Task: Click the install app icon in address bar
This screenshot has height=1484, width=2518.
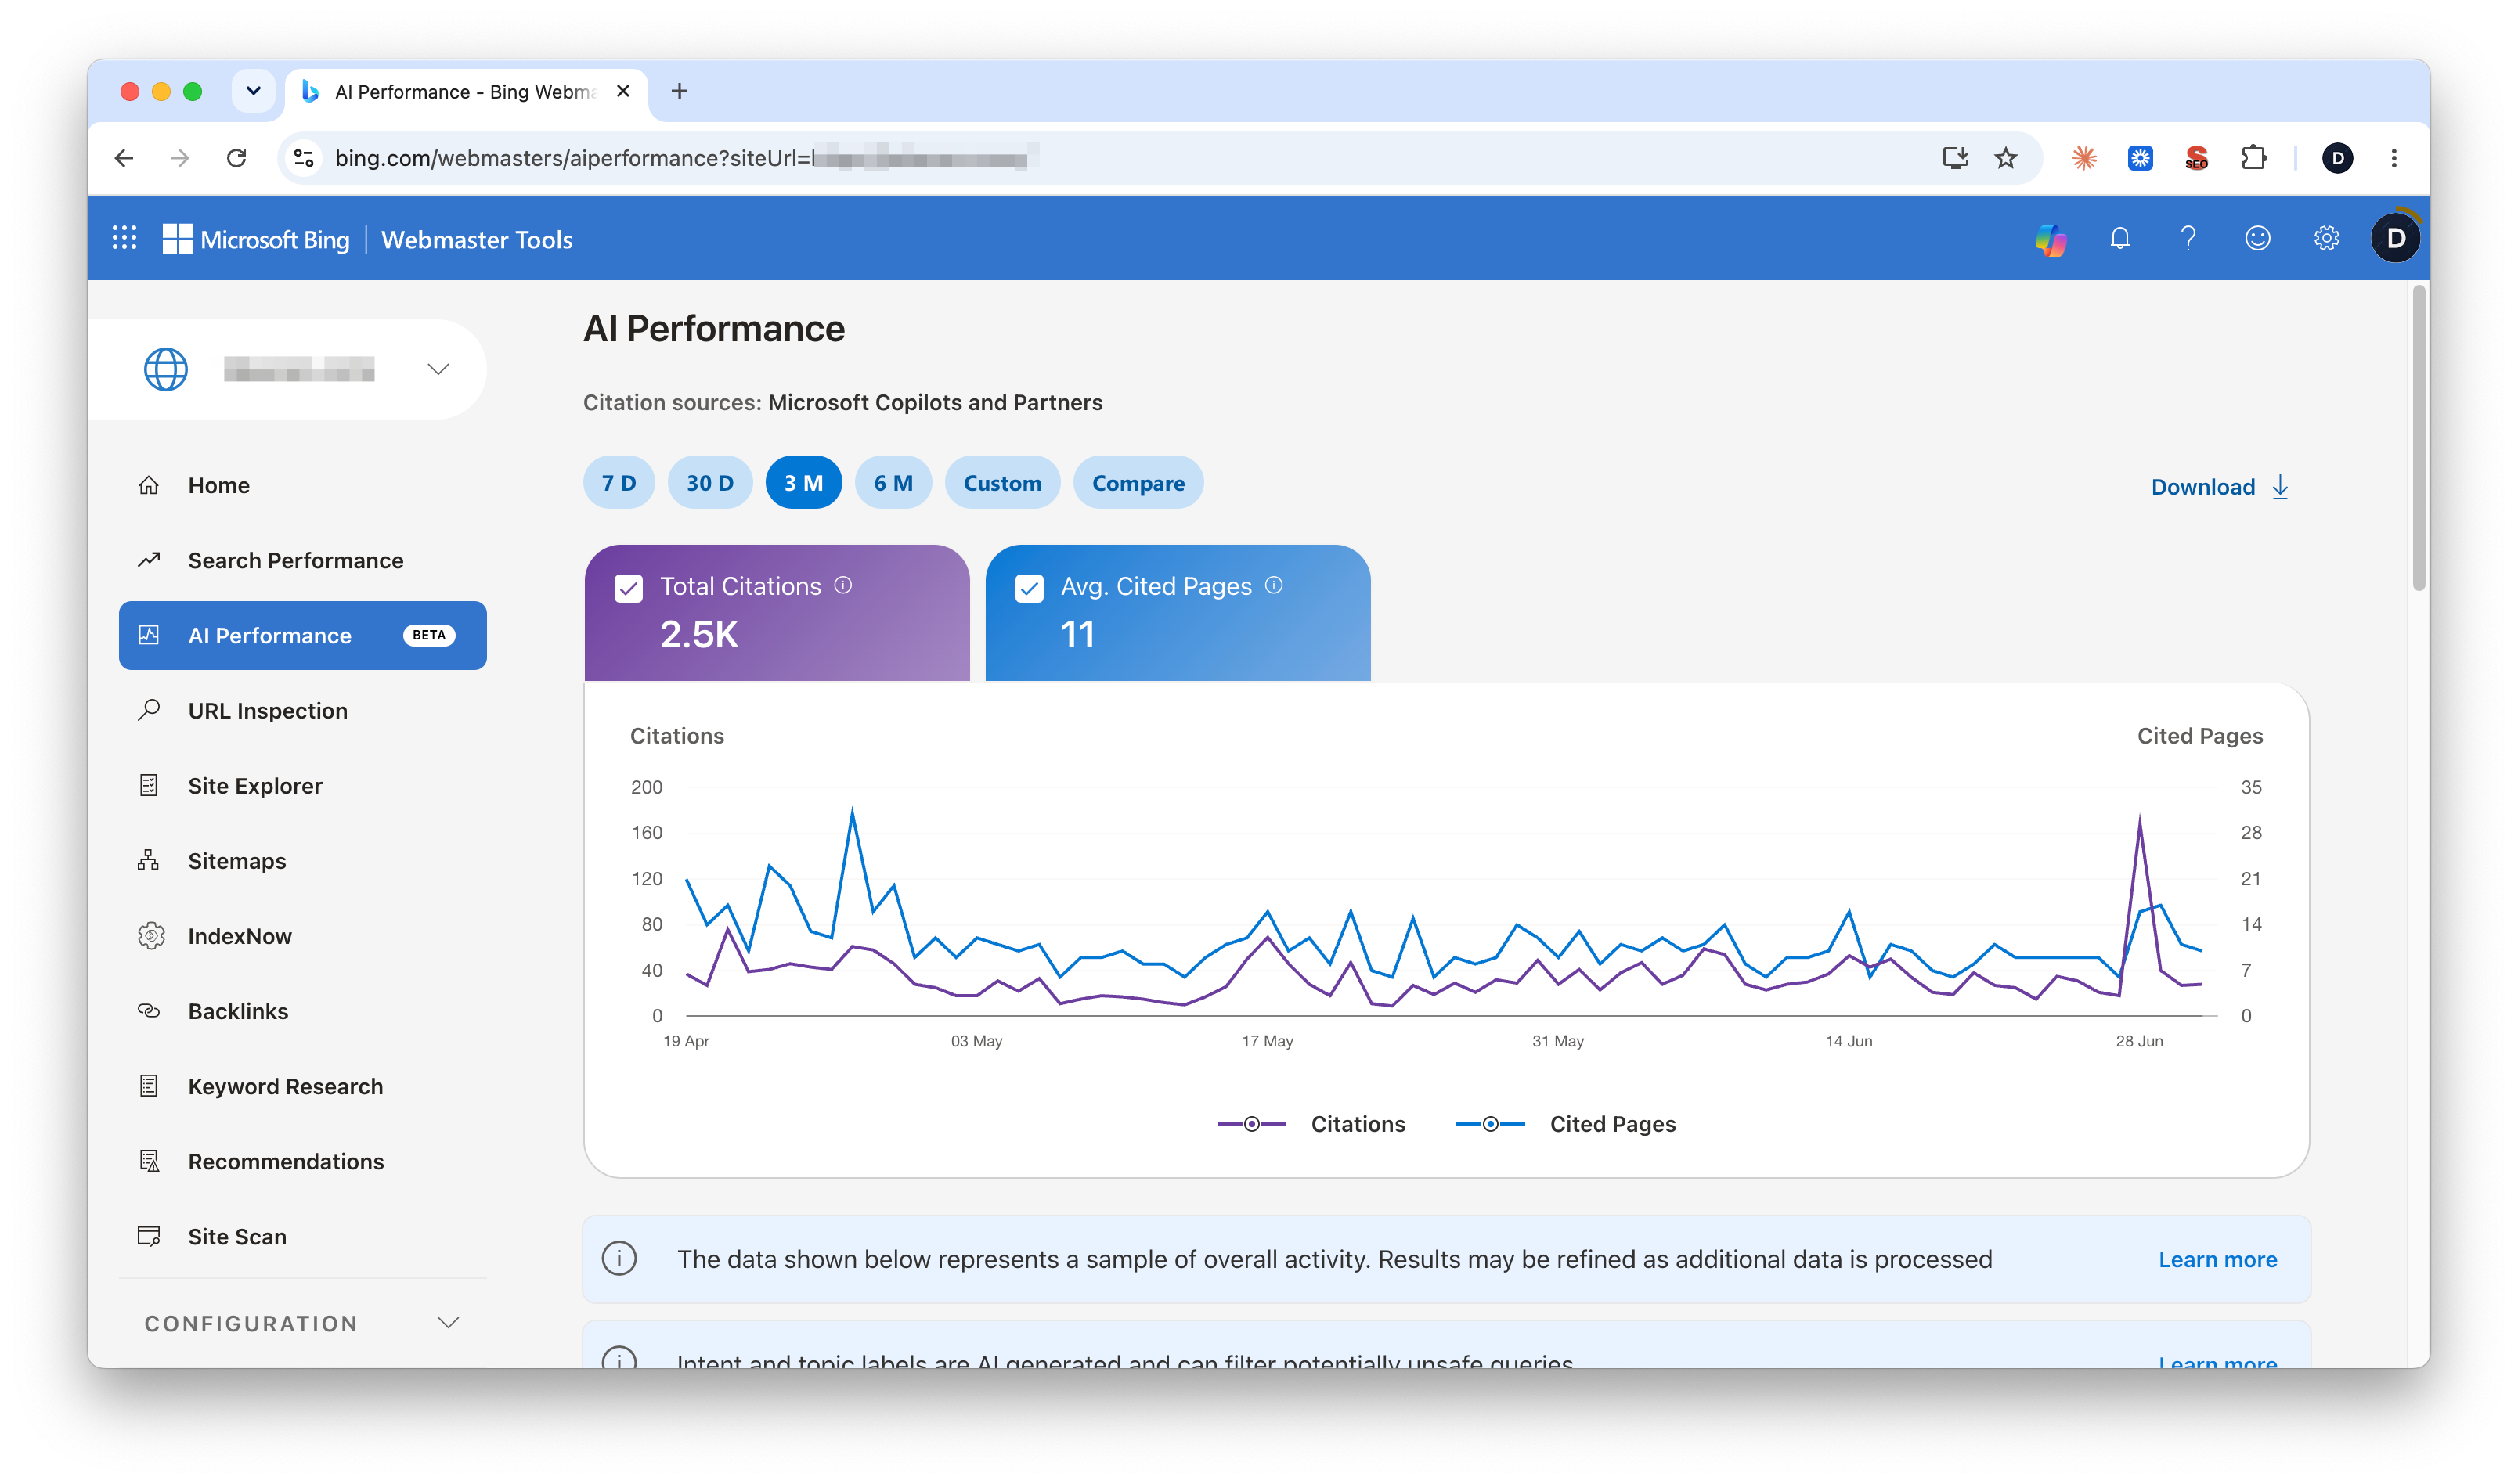Action: (x=1955, y=158)
